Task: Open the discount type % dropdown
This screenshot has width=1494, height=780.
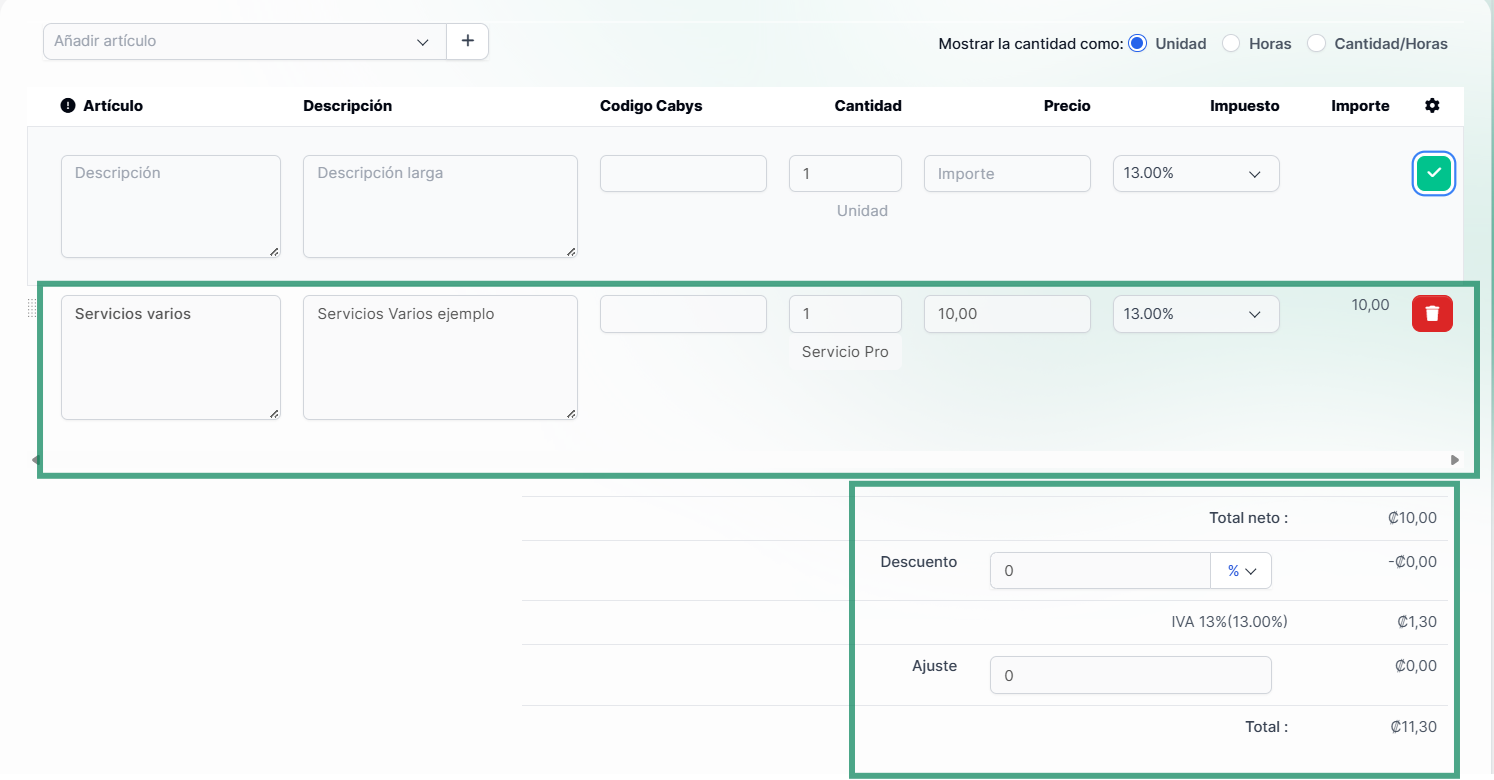Action: [1240, 571]
